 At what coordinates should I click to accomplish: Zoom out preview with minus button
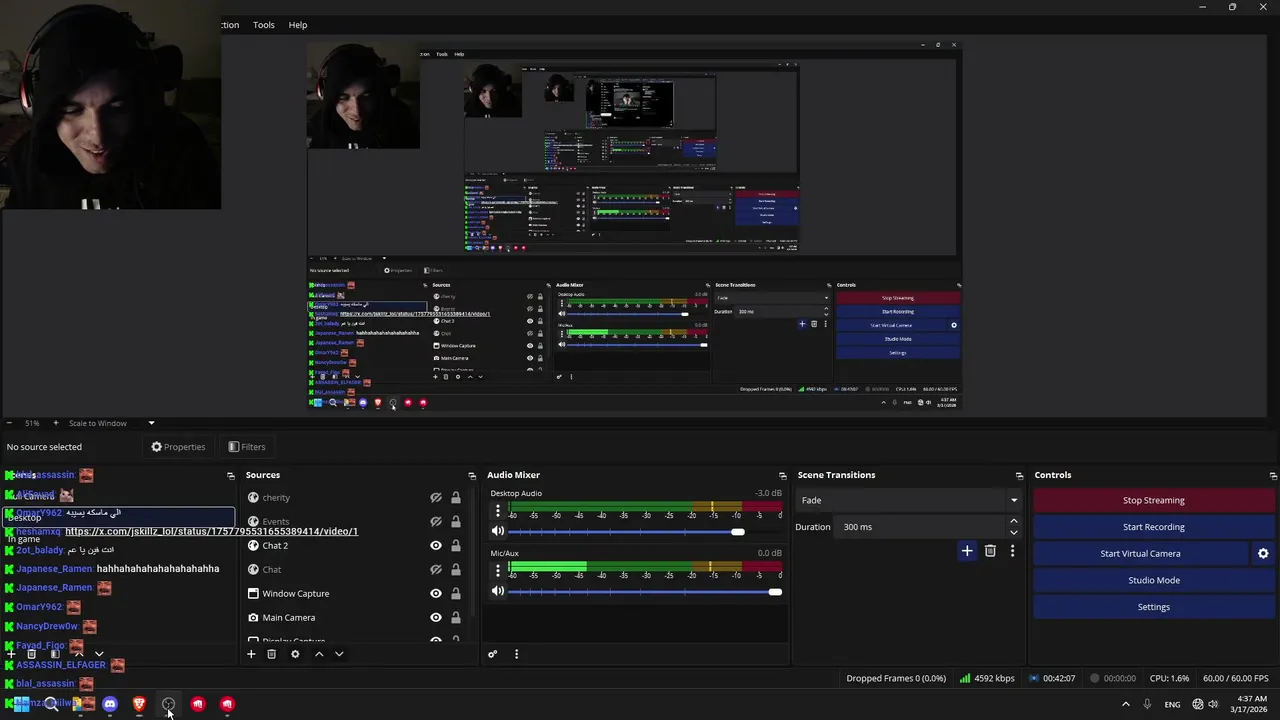coord(8,423)
